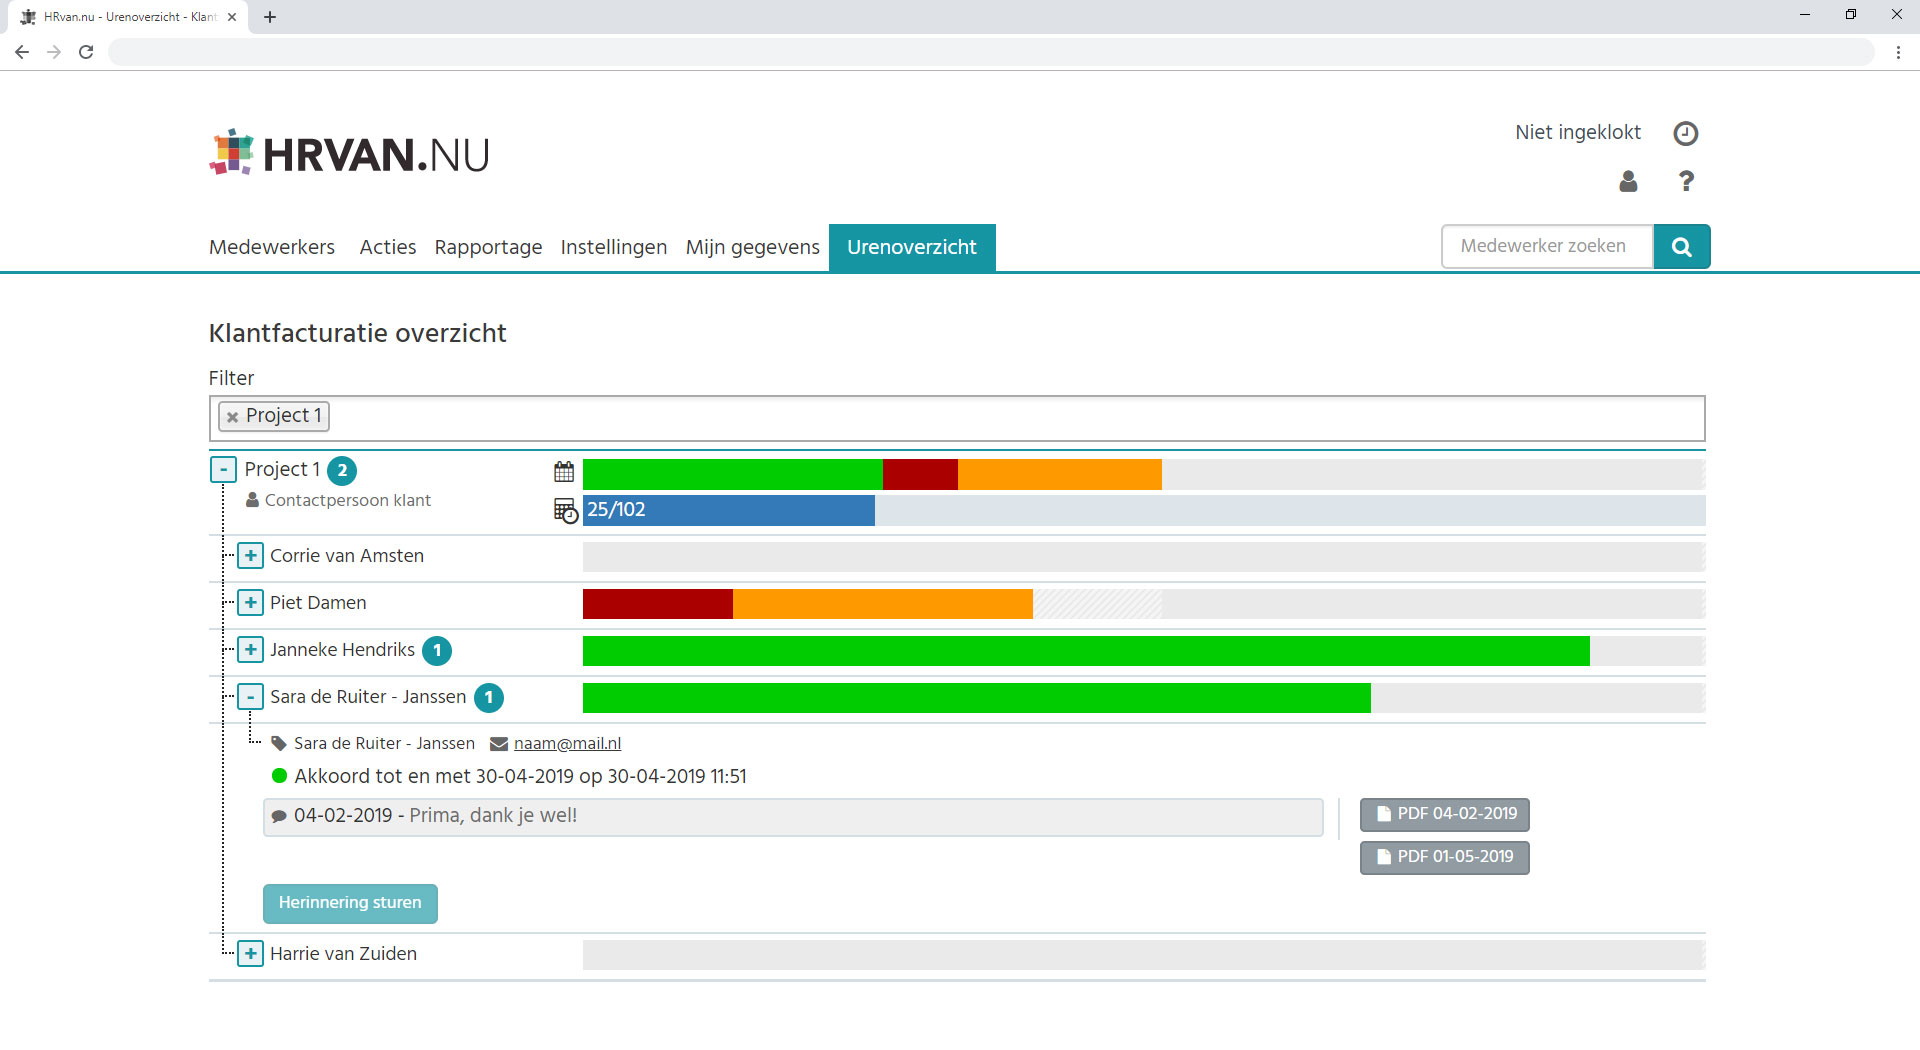Select the Piet Damen name

pyautogui.click(x=318, y=603)
